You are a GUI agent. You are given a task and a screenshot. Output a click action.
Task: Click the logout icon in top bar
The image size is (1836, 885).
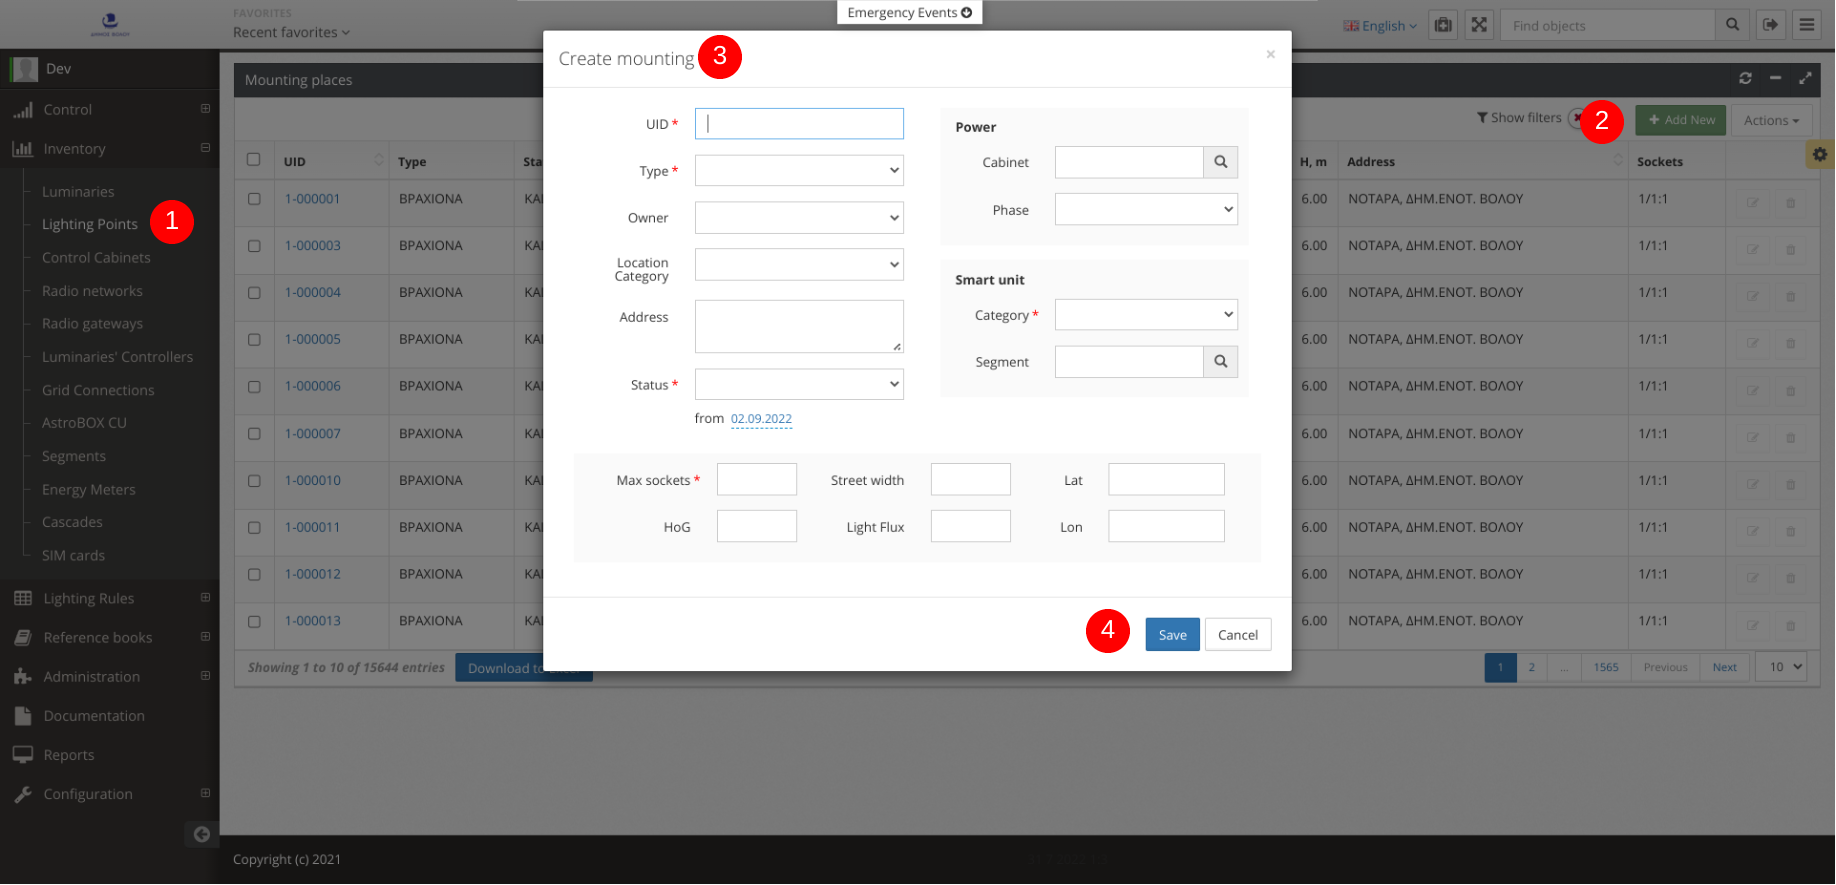(x=1770, y=25)
